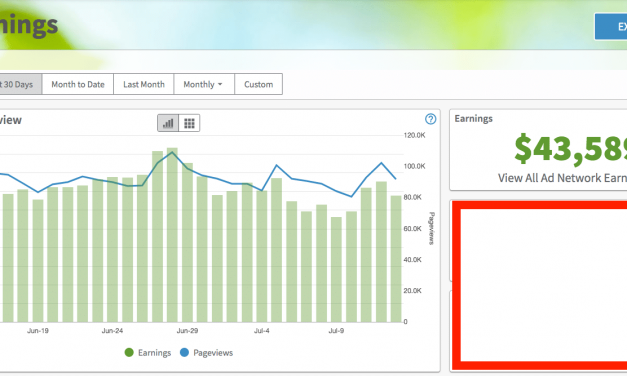Click the Jun-19 axis label
The width and height of the screenshot is (627, 376).
tap(38, 331)
